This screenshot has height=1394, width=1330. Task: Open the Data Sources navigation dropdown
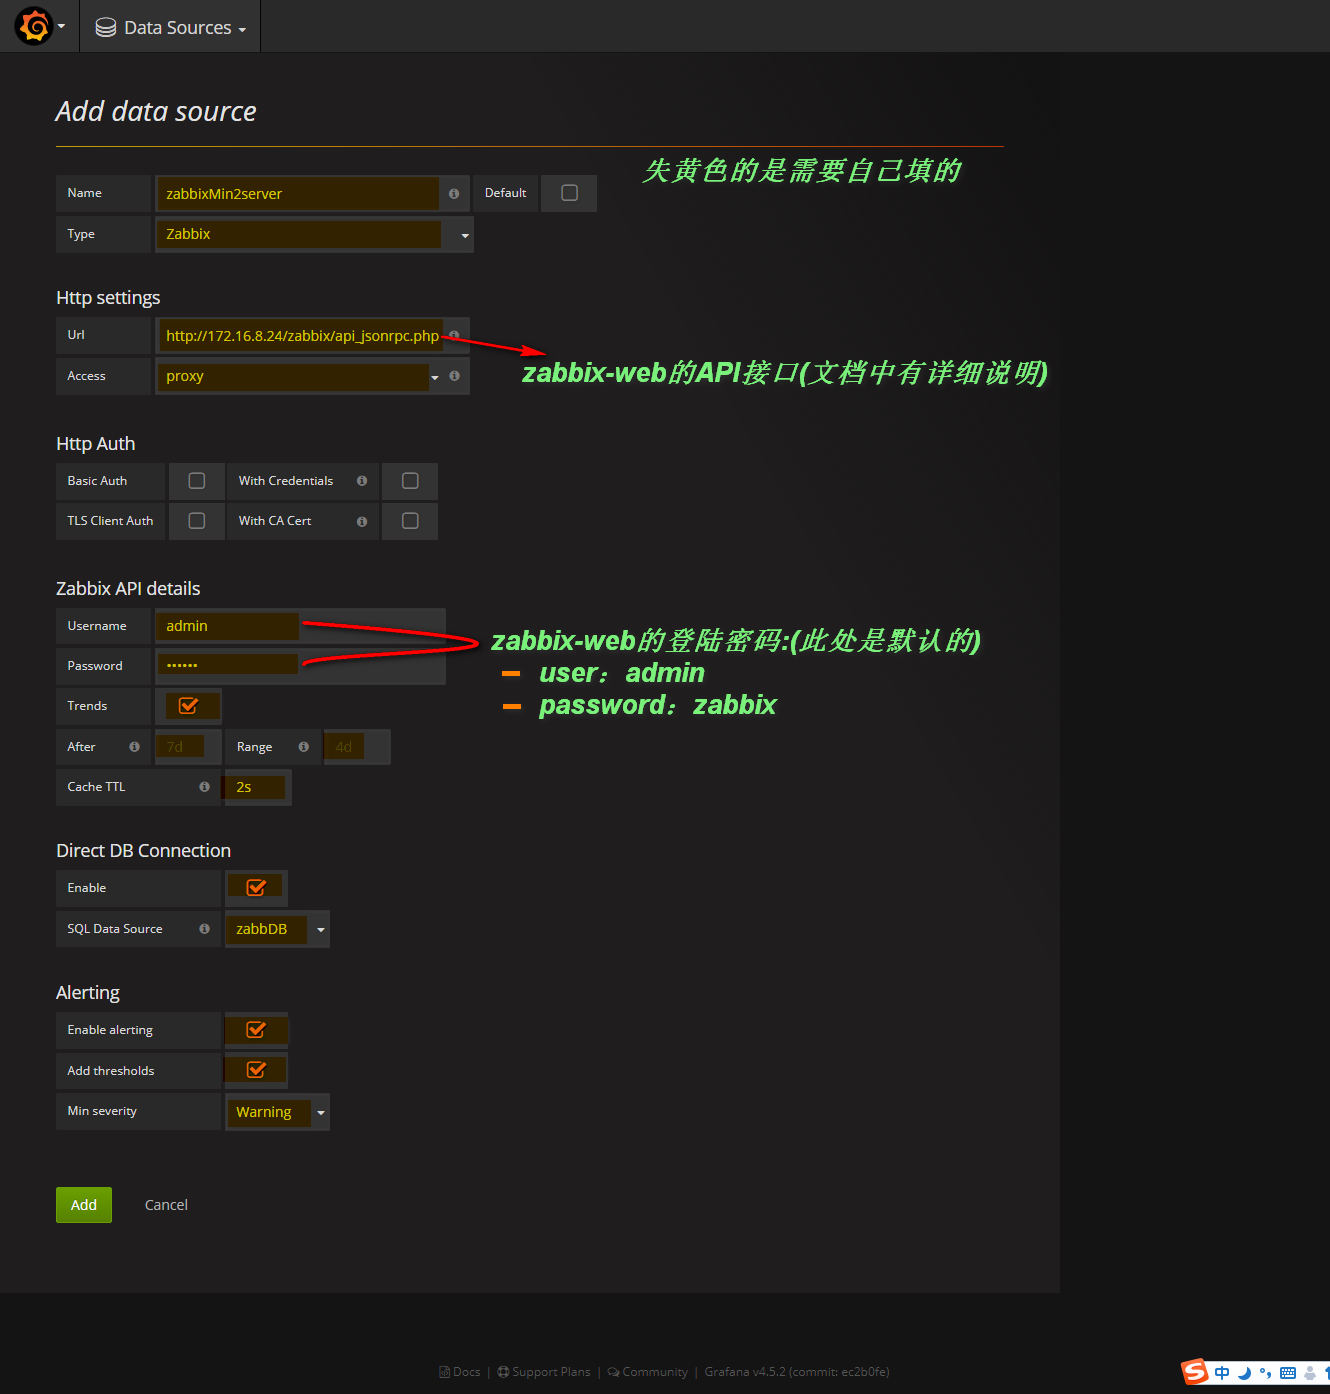[170, 27]
